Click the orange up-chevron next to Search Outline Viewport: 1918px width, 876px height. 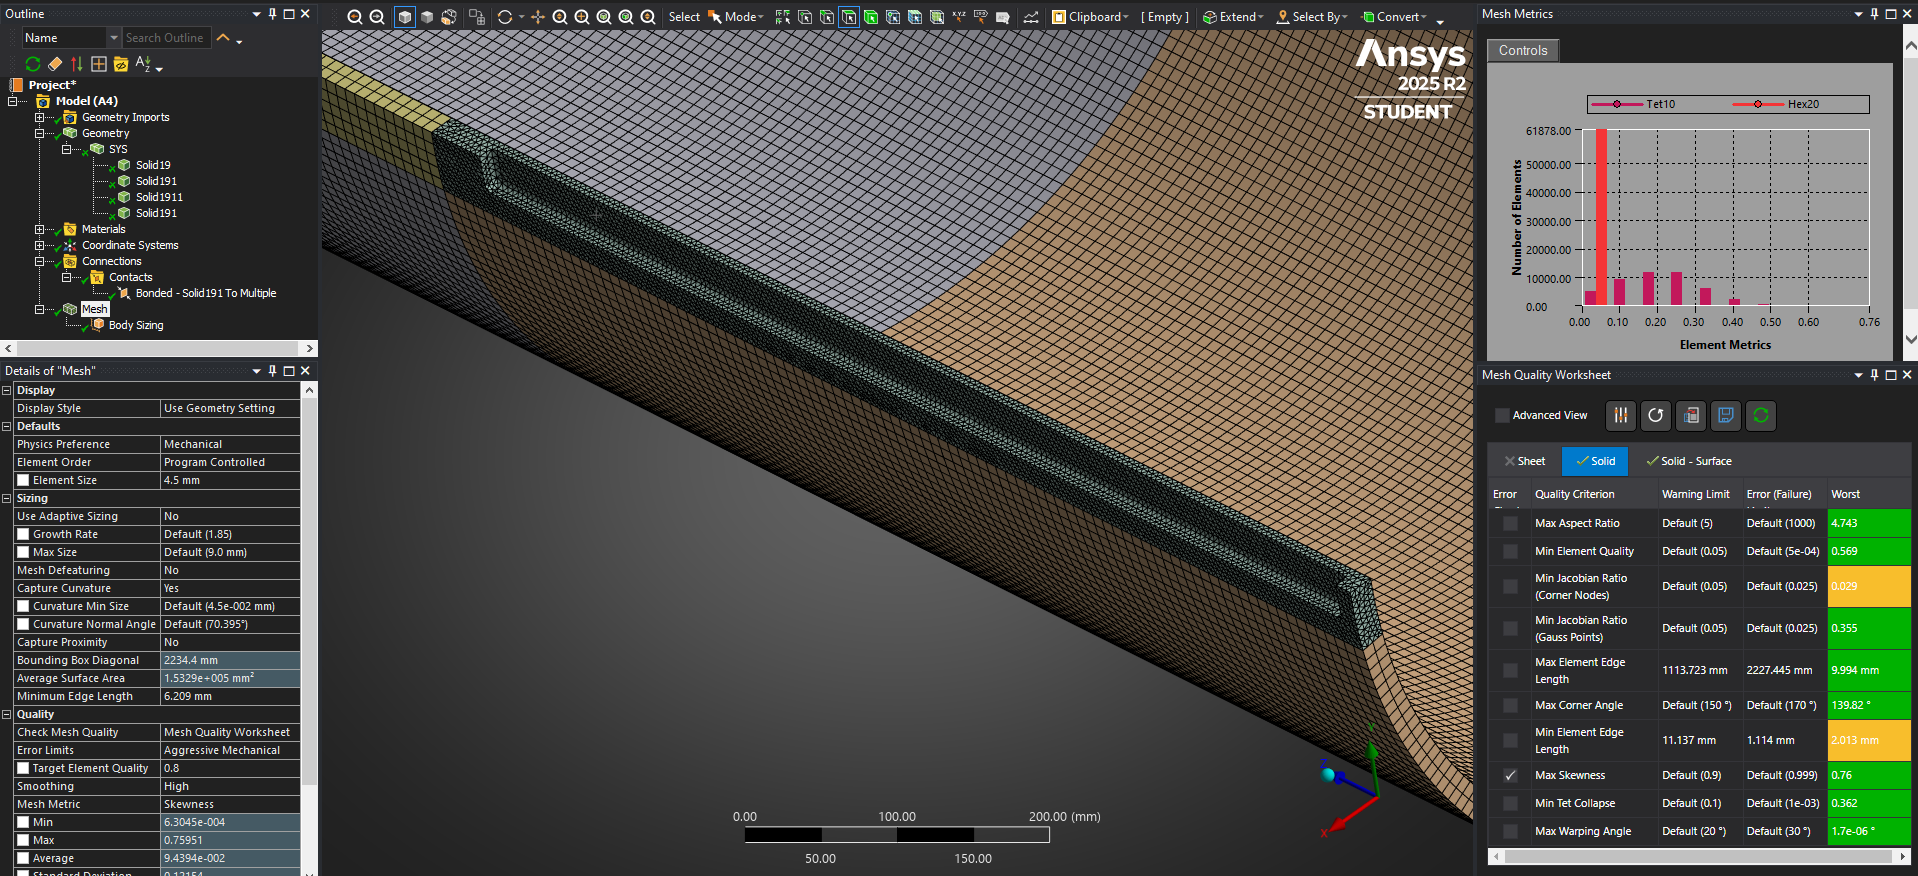click(x=224, y=38)
